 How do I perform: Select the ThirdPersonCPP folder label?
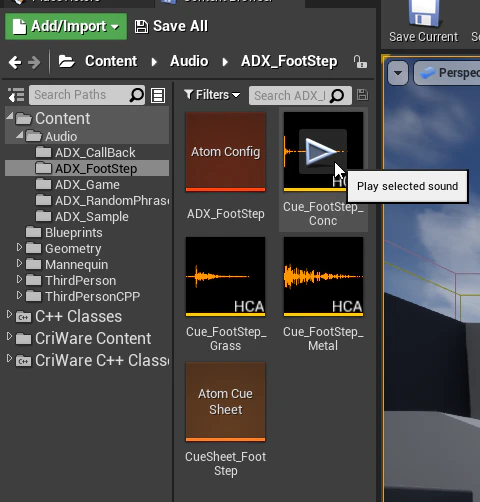coord(92,297)
